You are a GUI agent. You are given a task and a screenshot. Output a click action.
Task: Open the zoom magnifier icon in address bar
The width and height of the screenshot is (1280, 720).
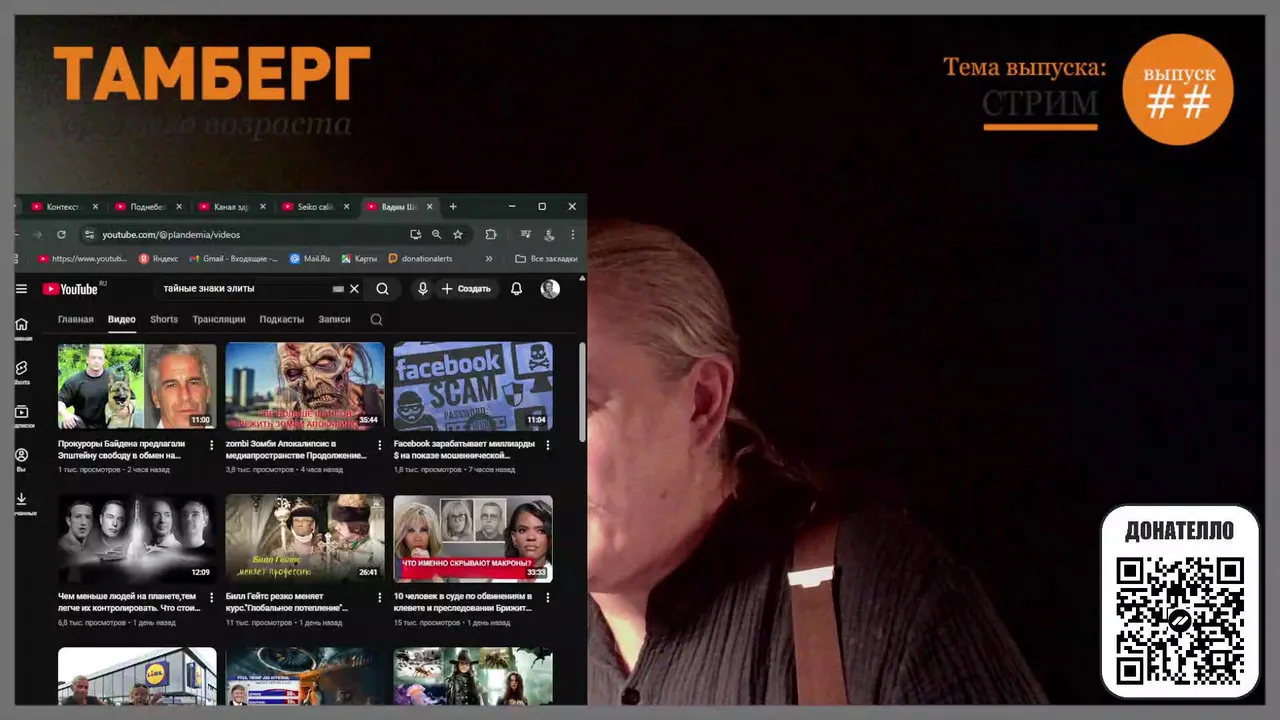coord(436,234)
